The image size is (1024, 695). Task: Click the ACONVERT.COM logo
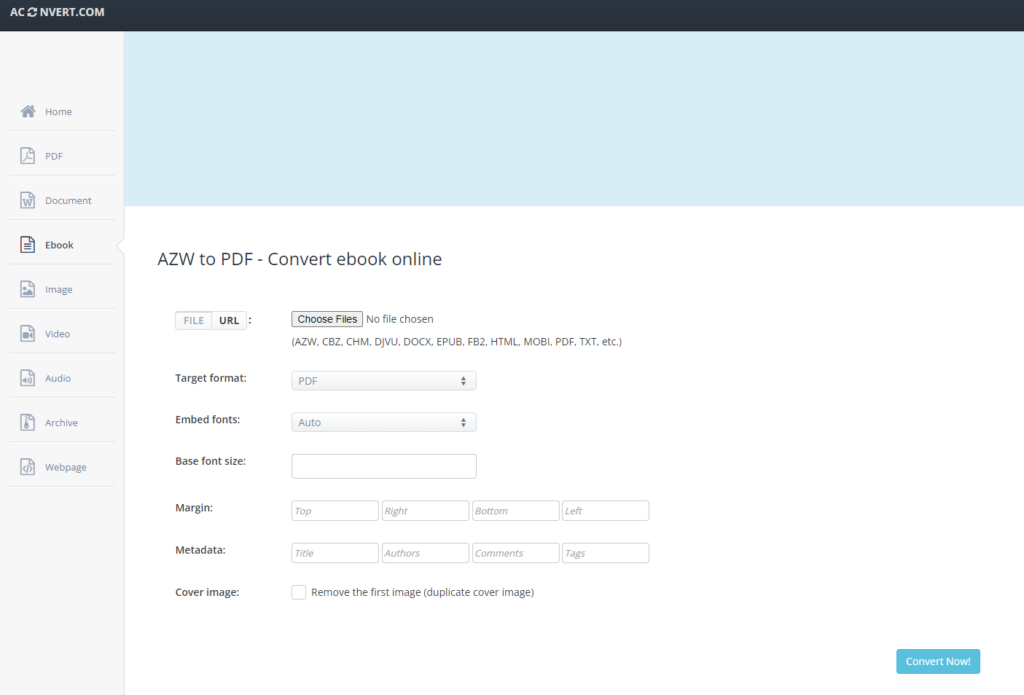point(57,13)
